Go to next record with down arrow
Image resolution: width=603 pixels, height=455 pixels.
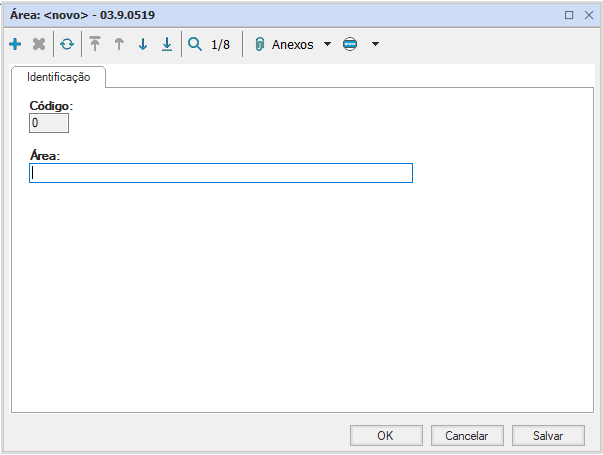coord(143,45)
